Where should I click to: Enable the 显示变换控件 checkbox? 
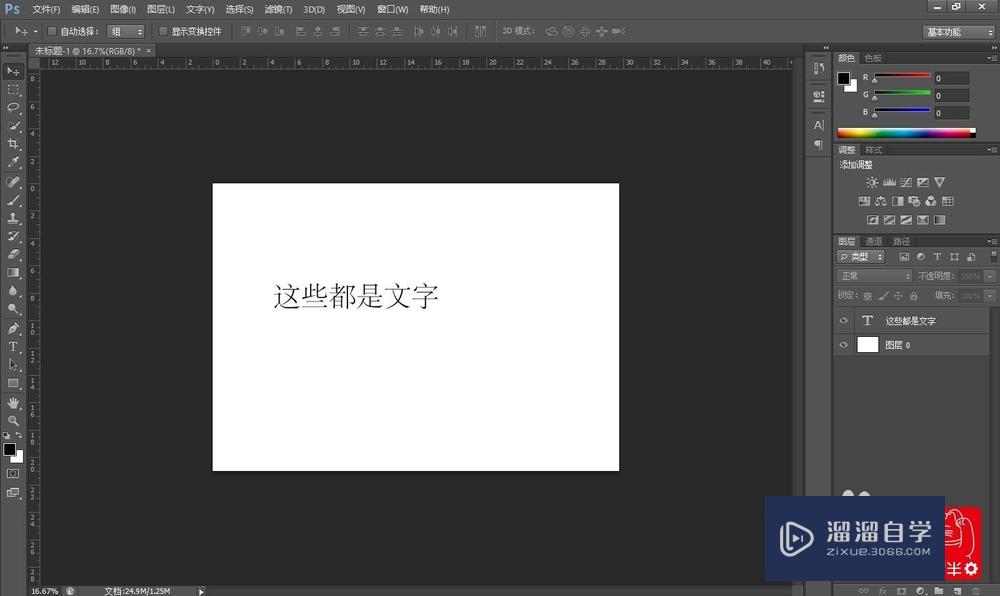(x=163, y=30)
